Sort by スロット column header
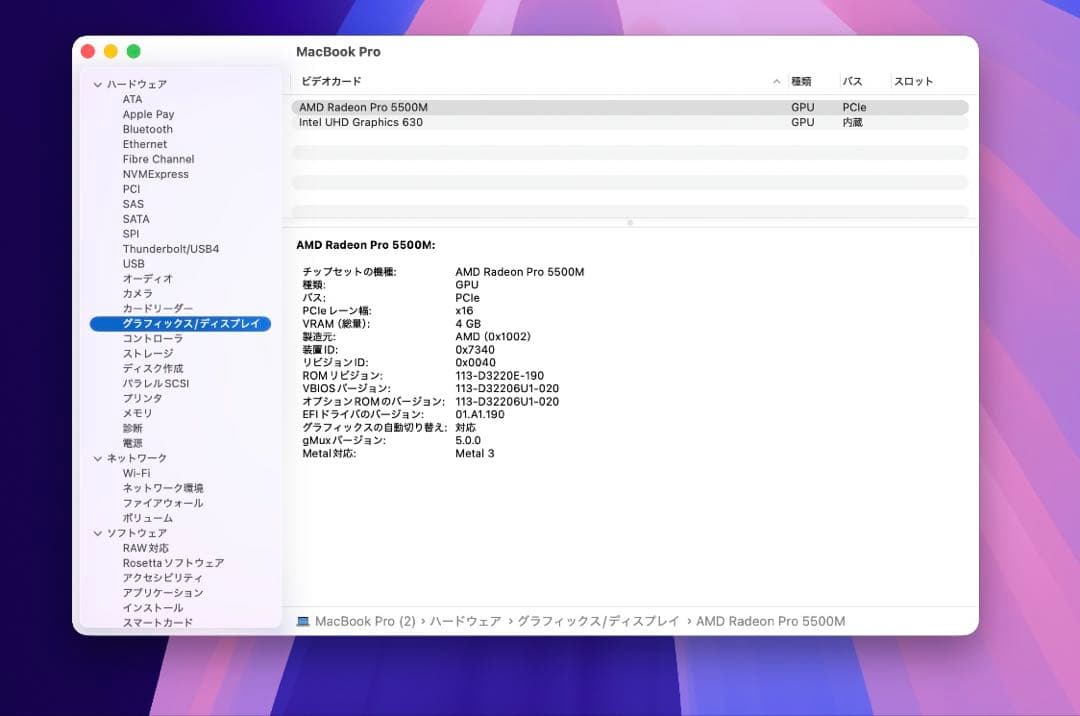The width and height of the screenshot is (1080, 716). (913, 81)
